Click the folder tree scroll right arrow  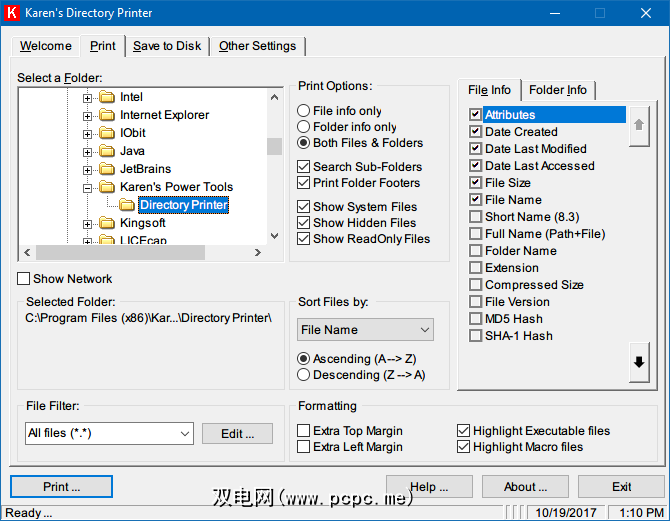pos(257,252)
